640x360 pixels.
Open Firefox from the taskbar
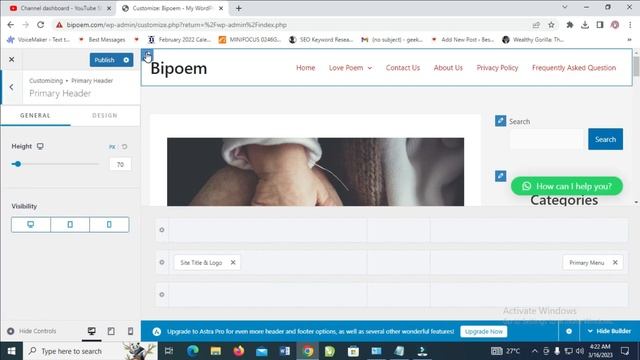(239, 351)
